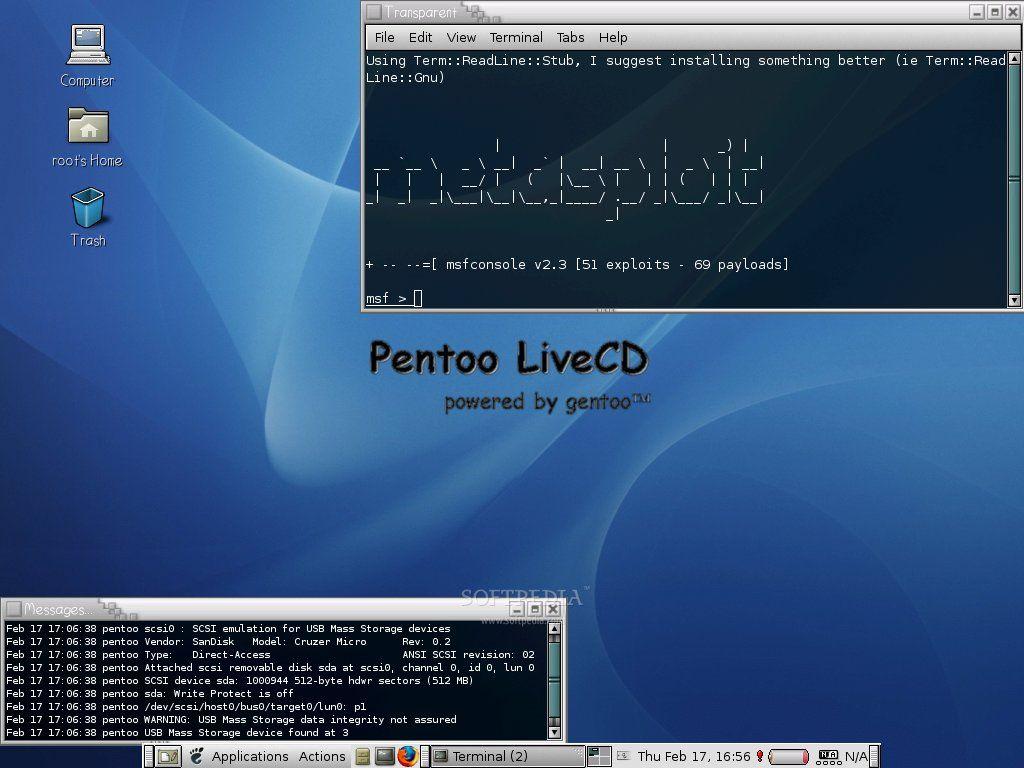The image size is (1024, 768).
Task: Launch Firefox from the panel
Action: point(408,756)
